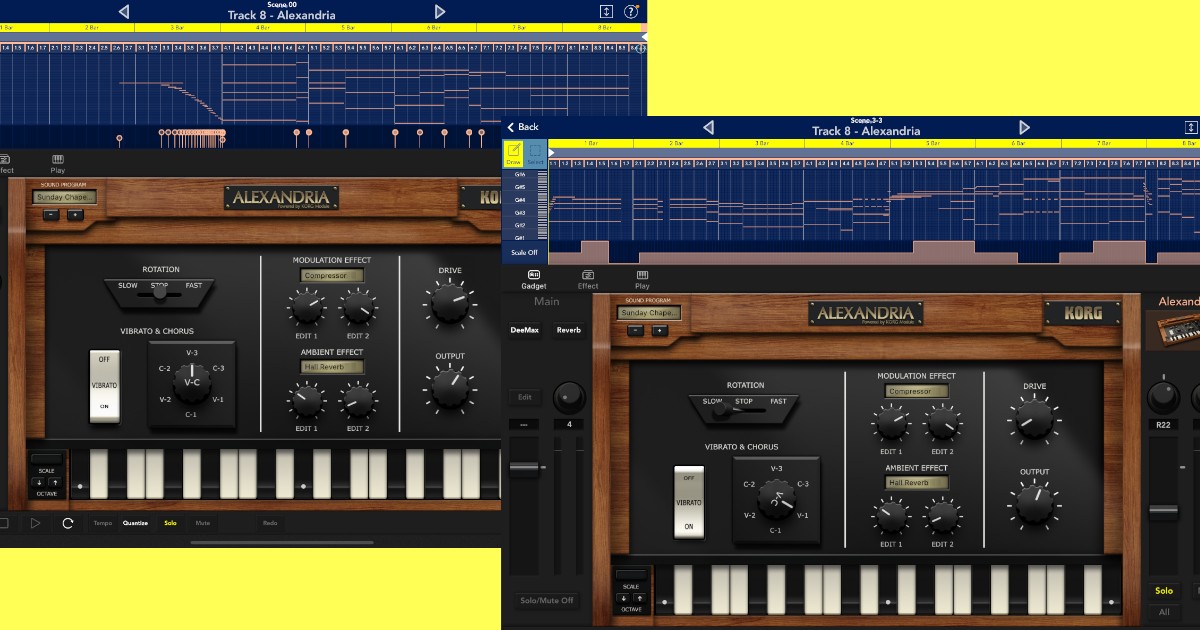Open Hall Reverb ambient effect selector in Scene 3-3 window
The width and height of the screenshot is (1200, 630).
click(917, 483)
